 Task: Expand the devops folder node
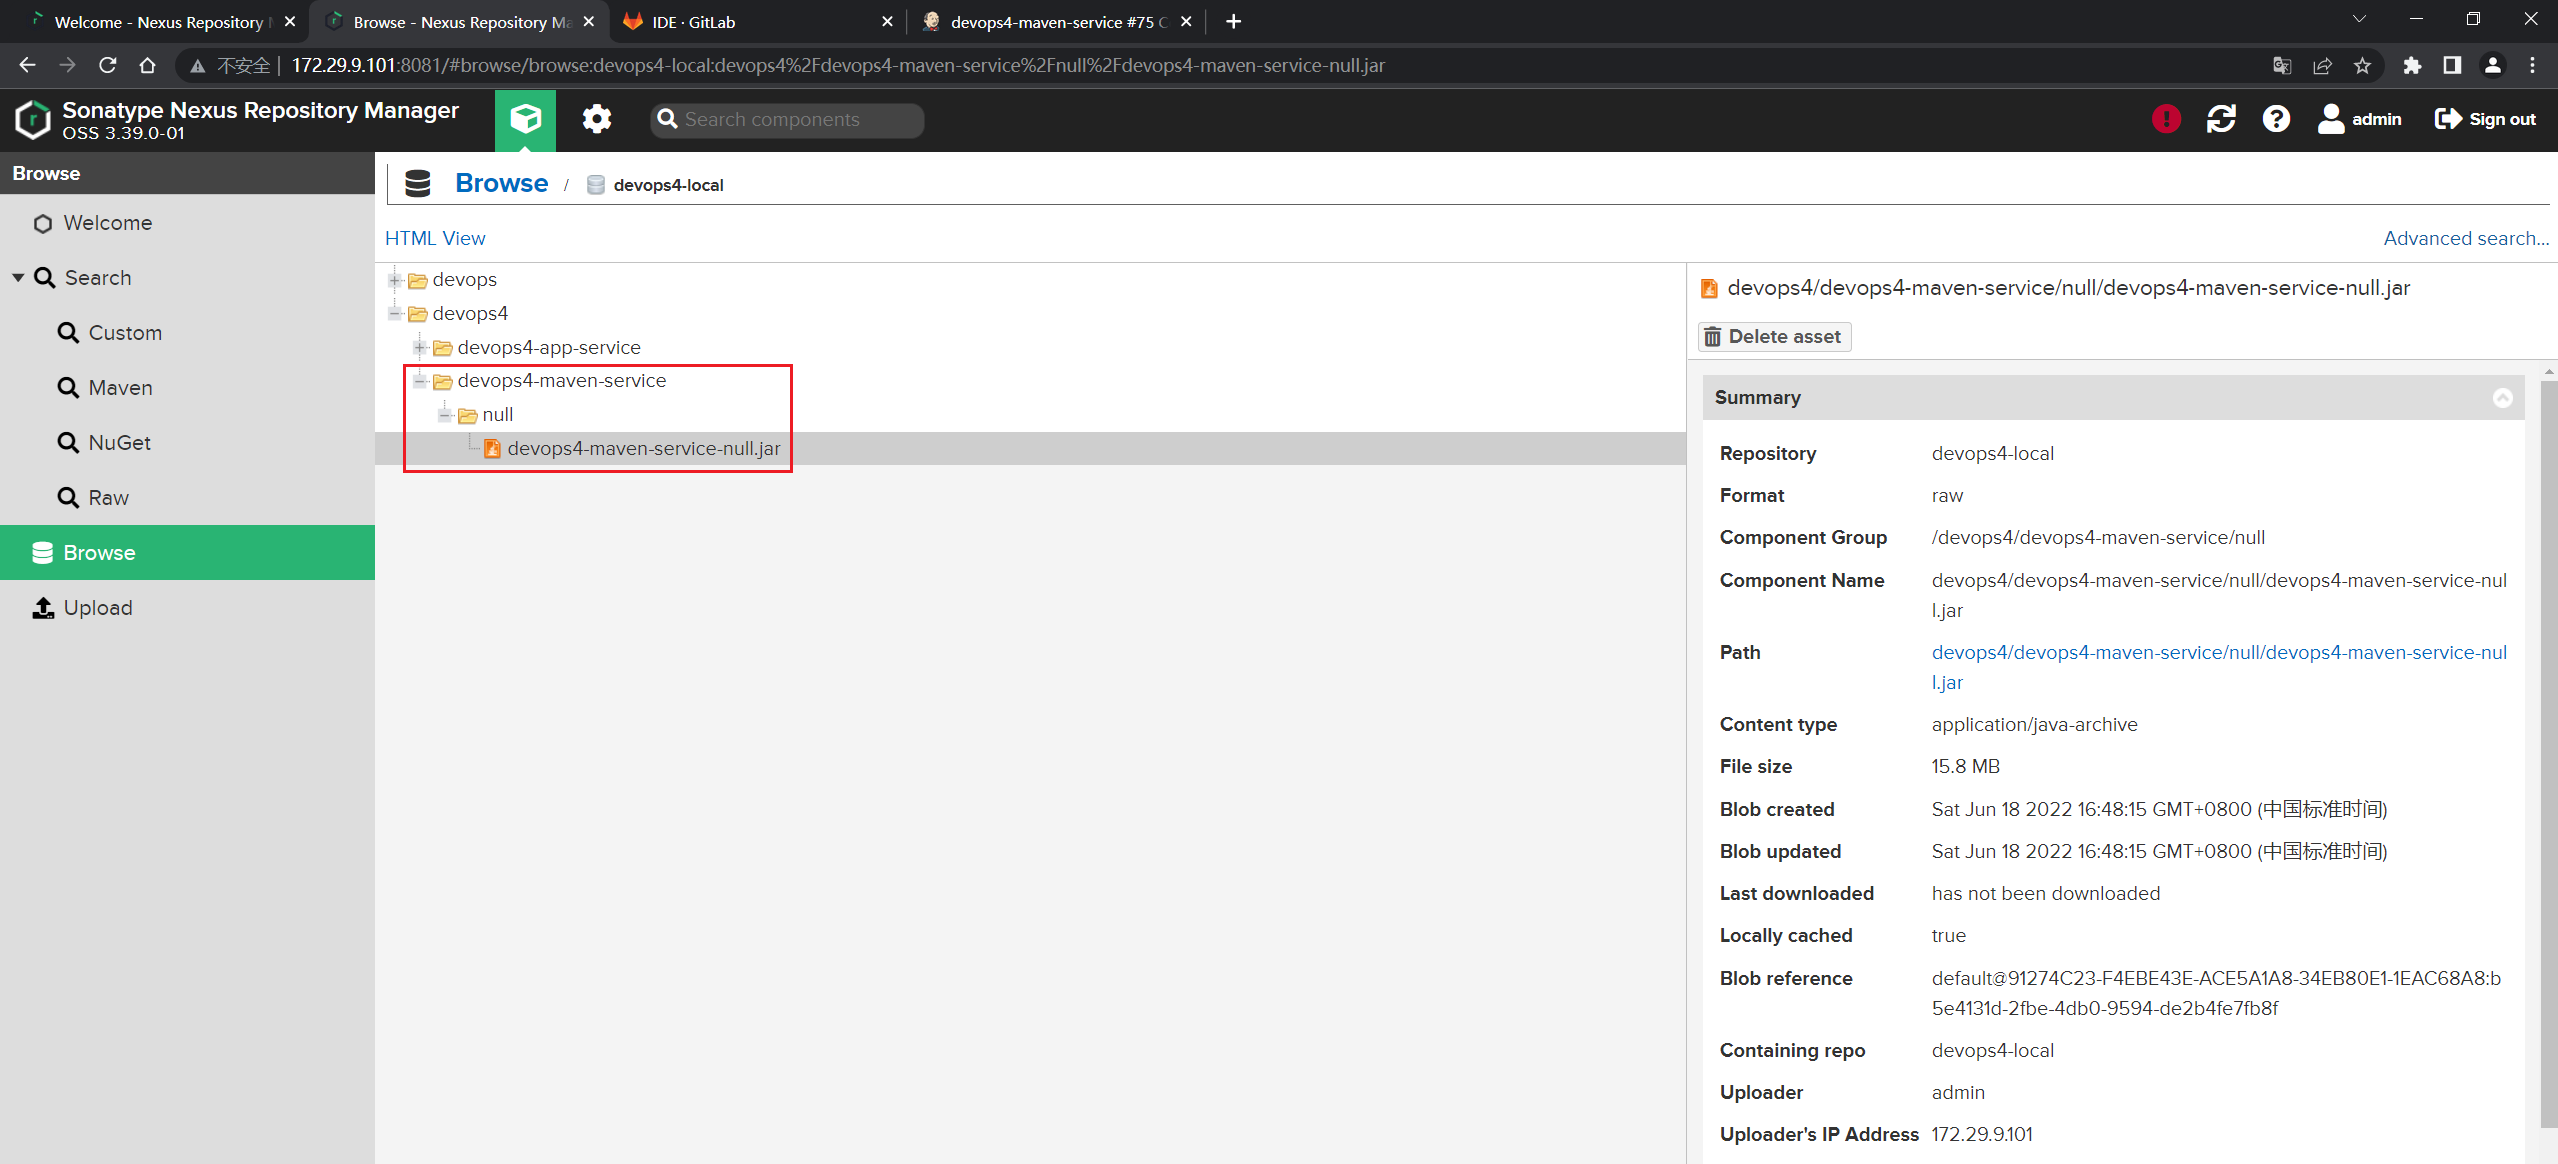(395, 280)
